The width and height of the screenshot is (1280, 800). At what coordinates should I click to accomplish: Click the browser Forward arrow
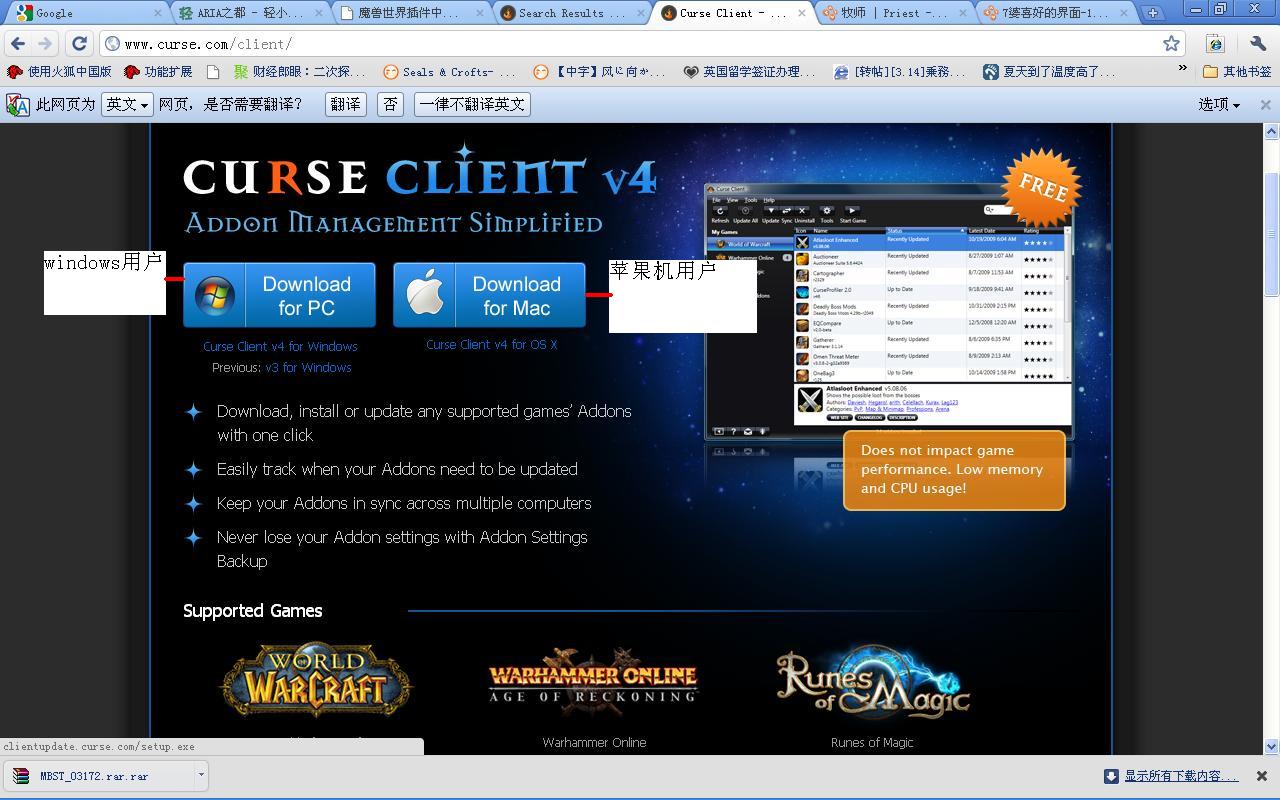(45, 44)
